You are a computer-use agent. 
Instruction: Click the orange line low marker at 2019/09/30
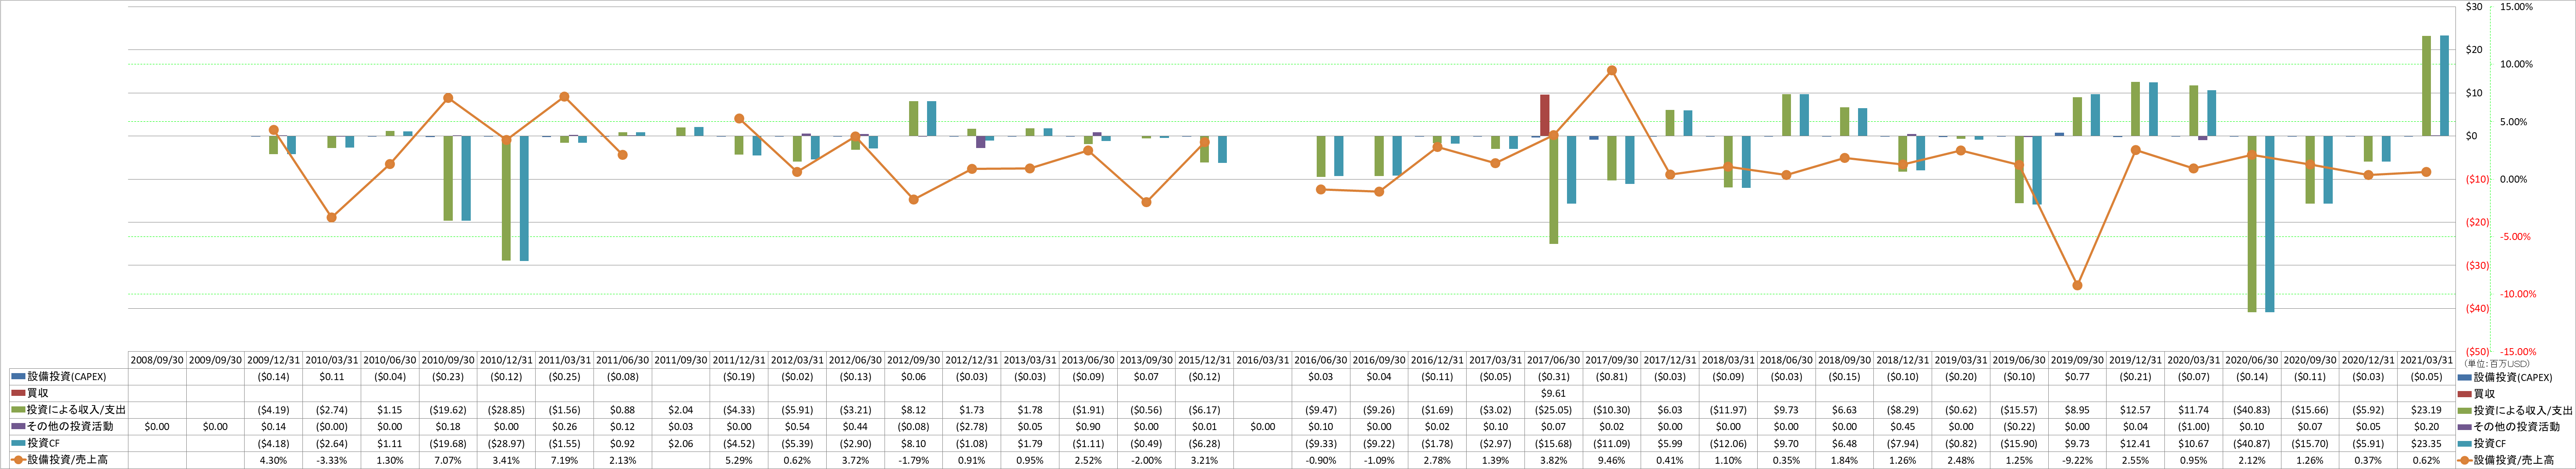(2077, 286)
